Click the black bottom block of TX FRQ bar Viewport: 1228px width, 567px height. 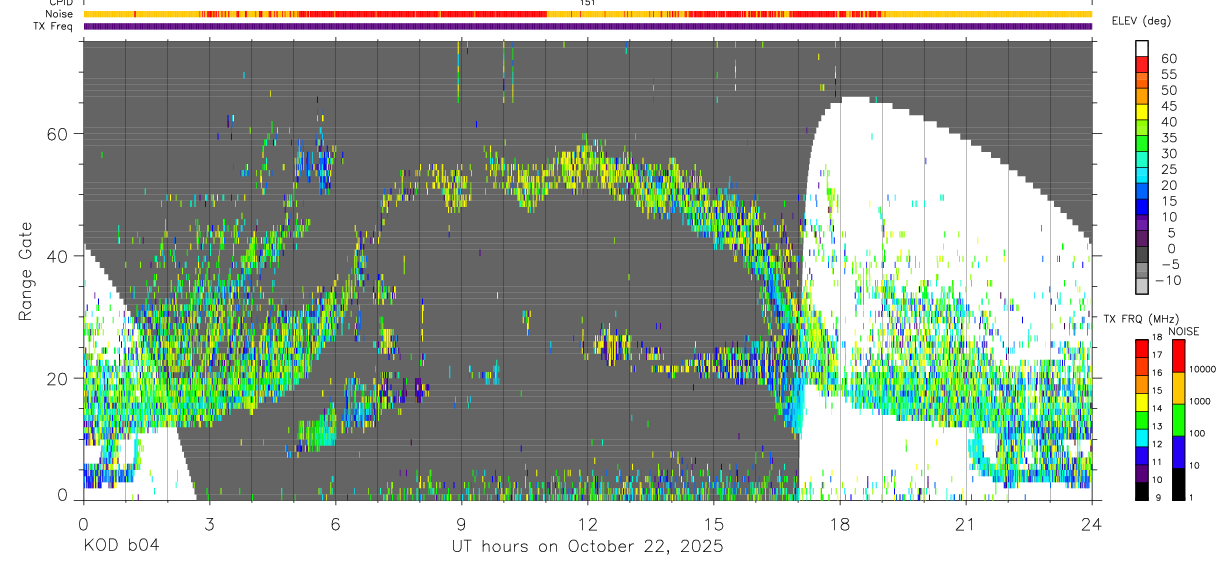(x=1142, y=491)
